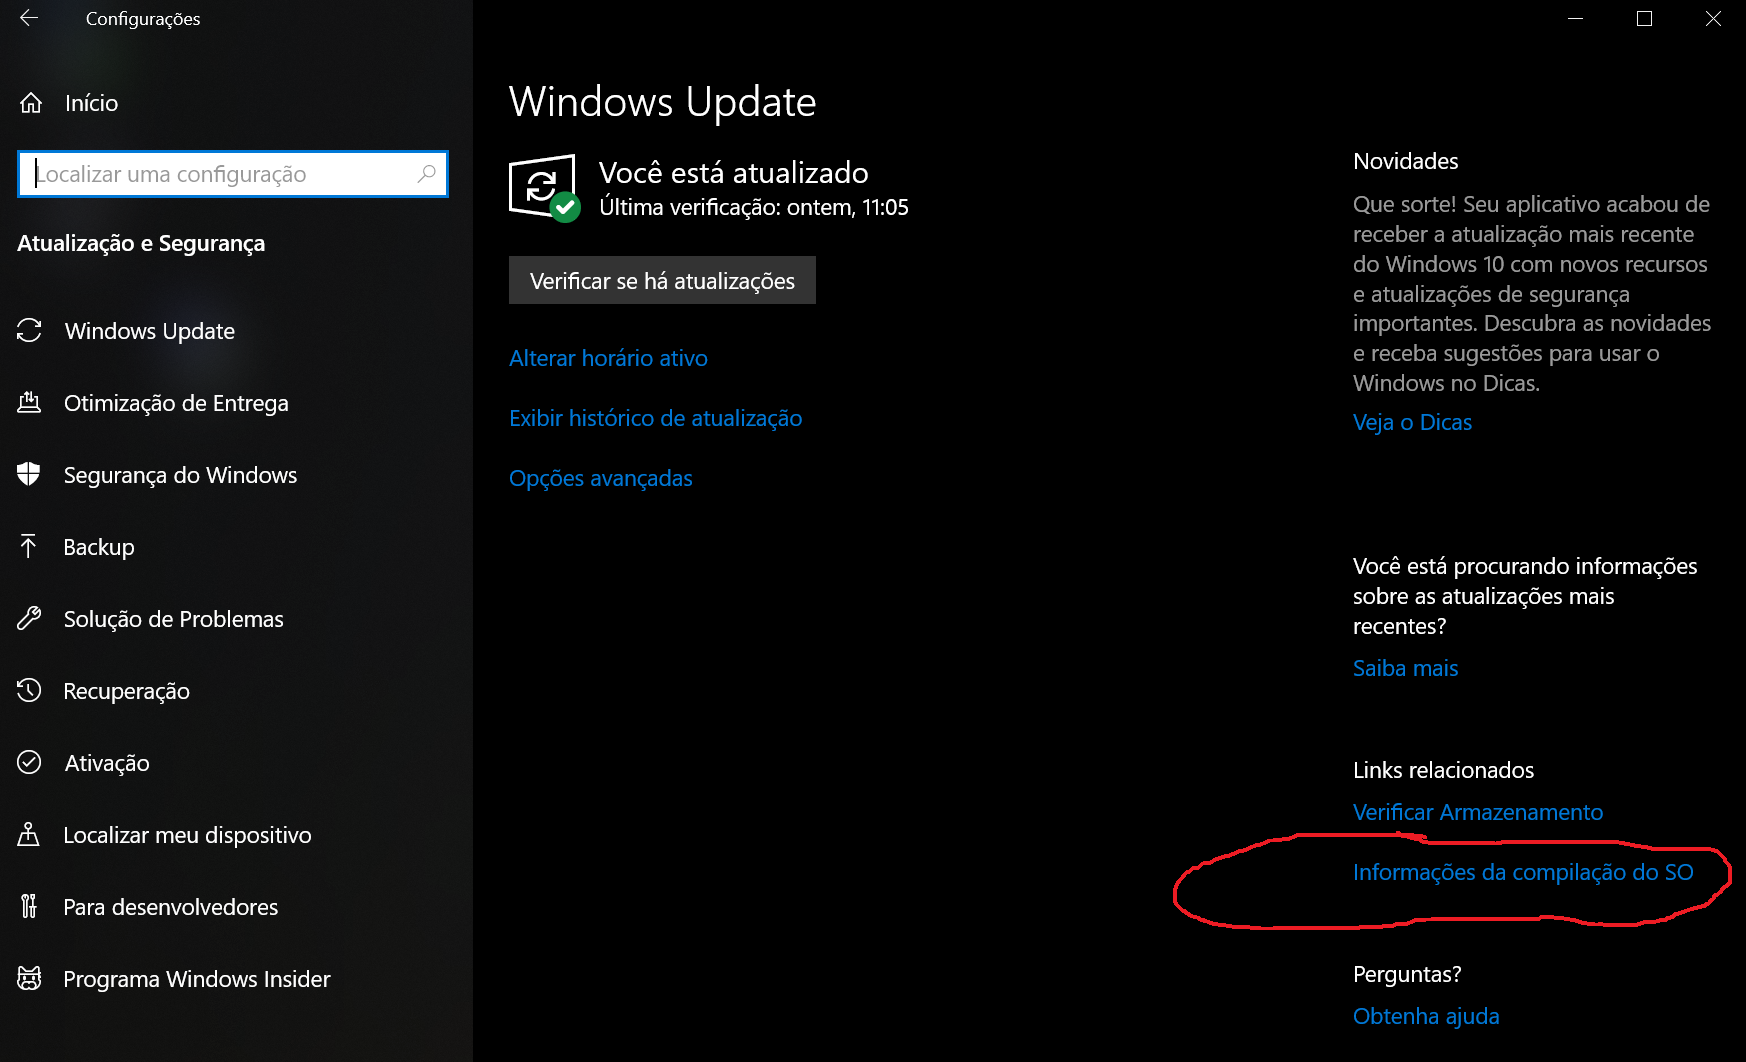
Task: Click the Última verificação: ontem, 11:05 text
Action: click(754, 207)
